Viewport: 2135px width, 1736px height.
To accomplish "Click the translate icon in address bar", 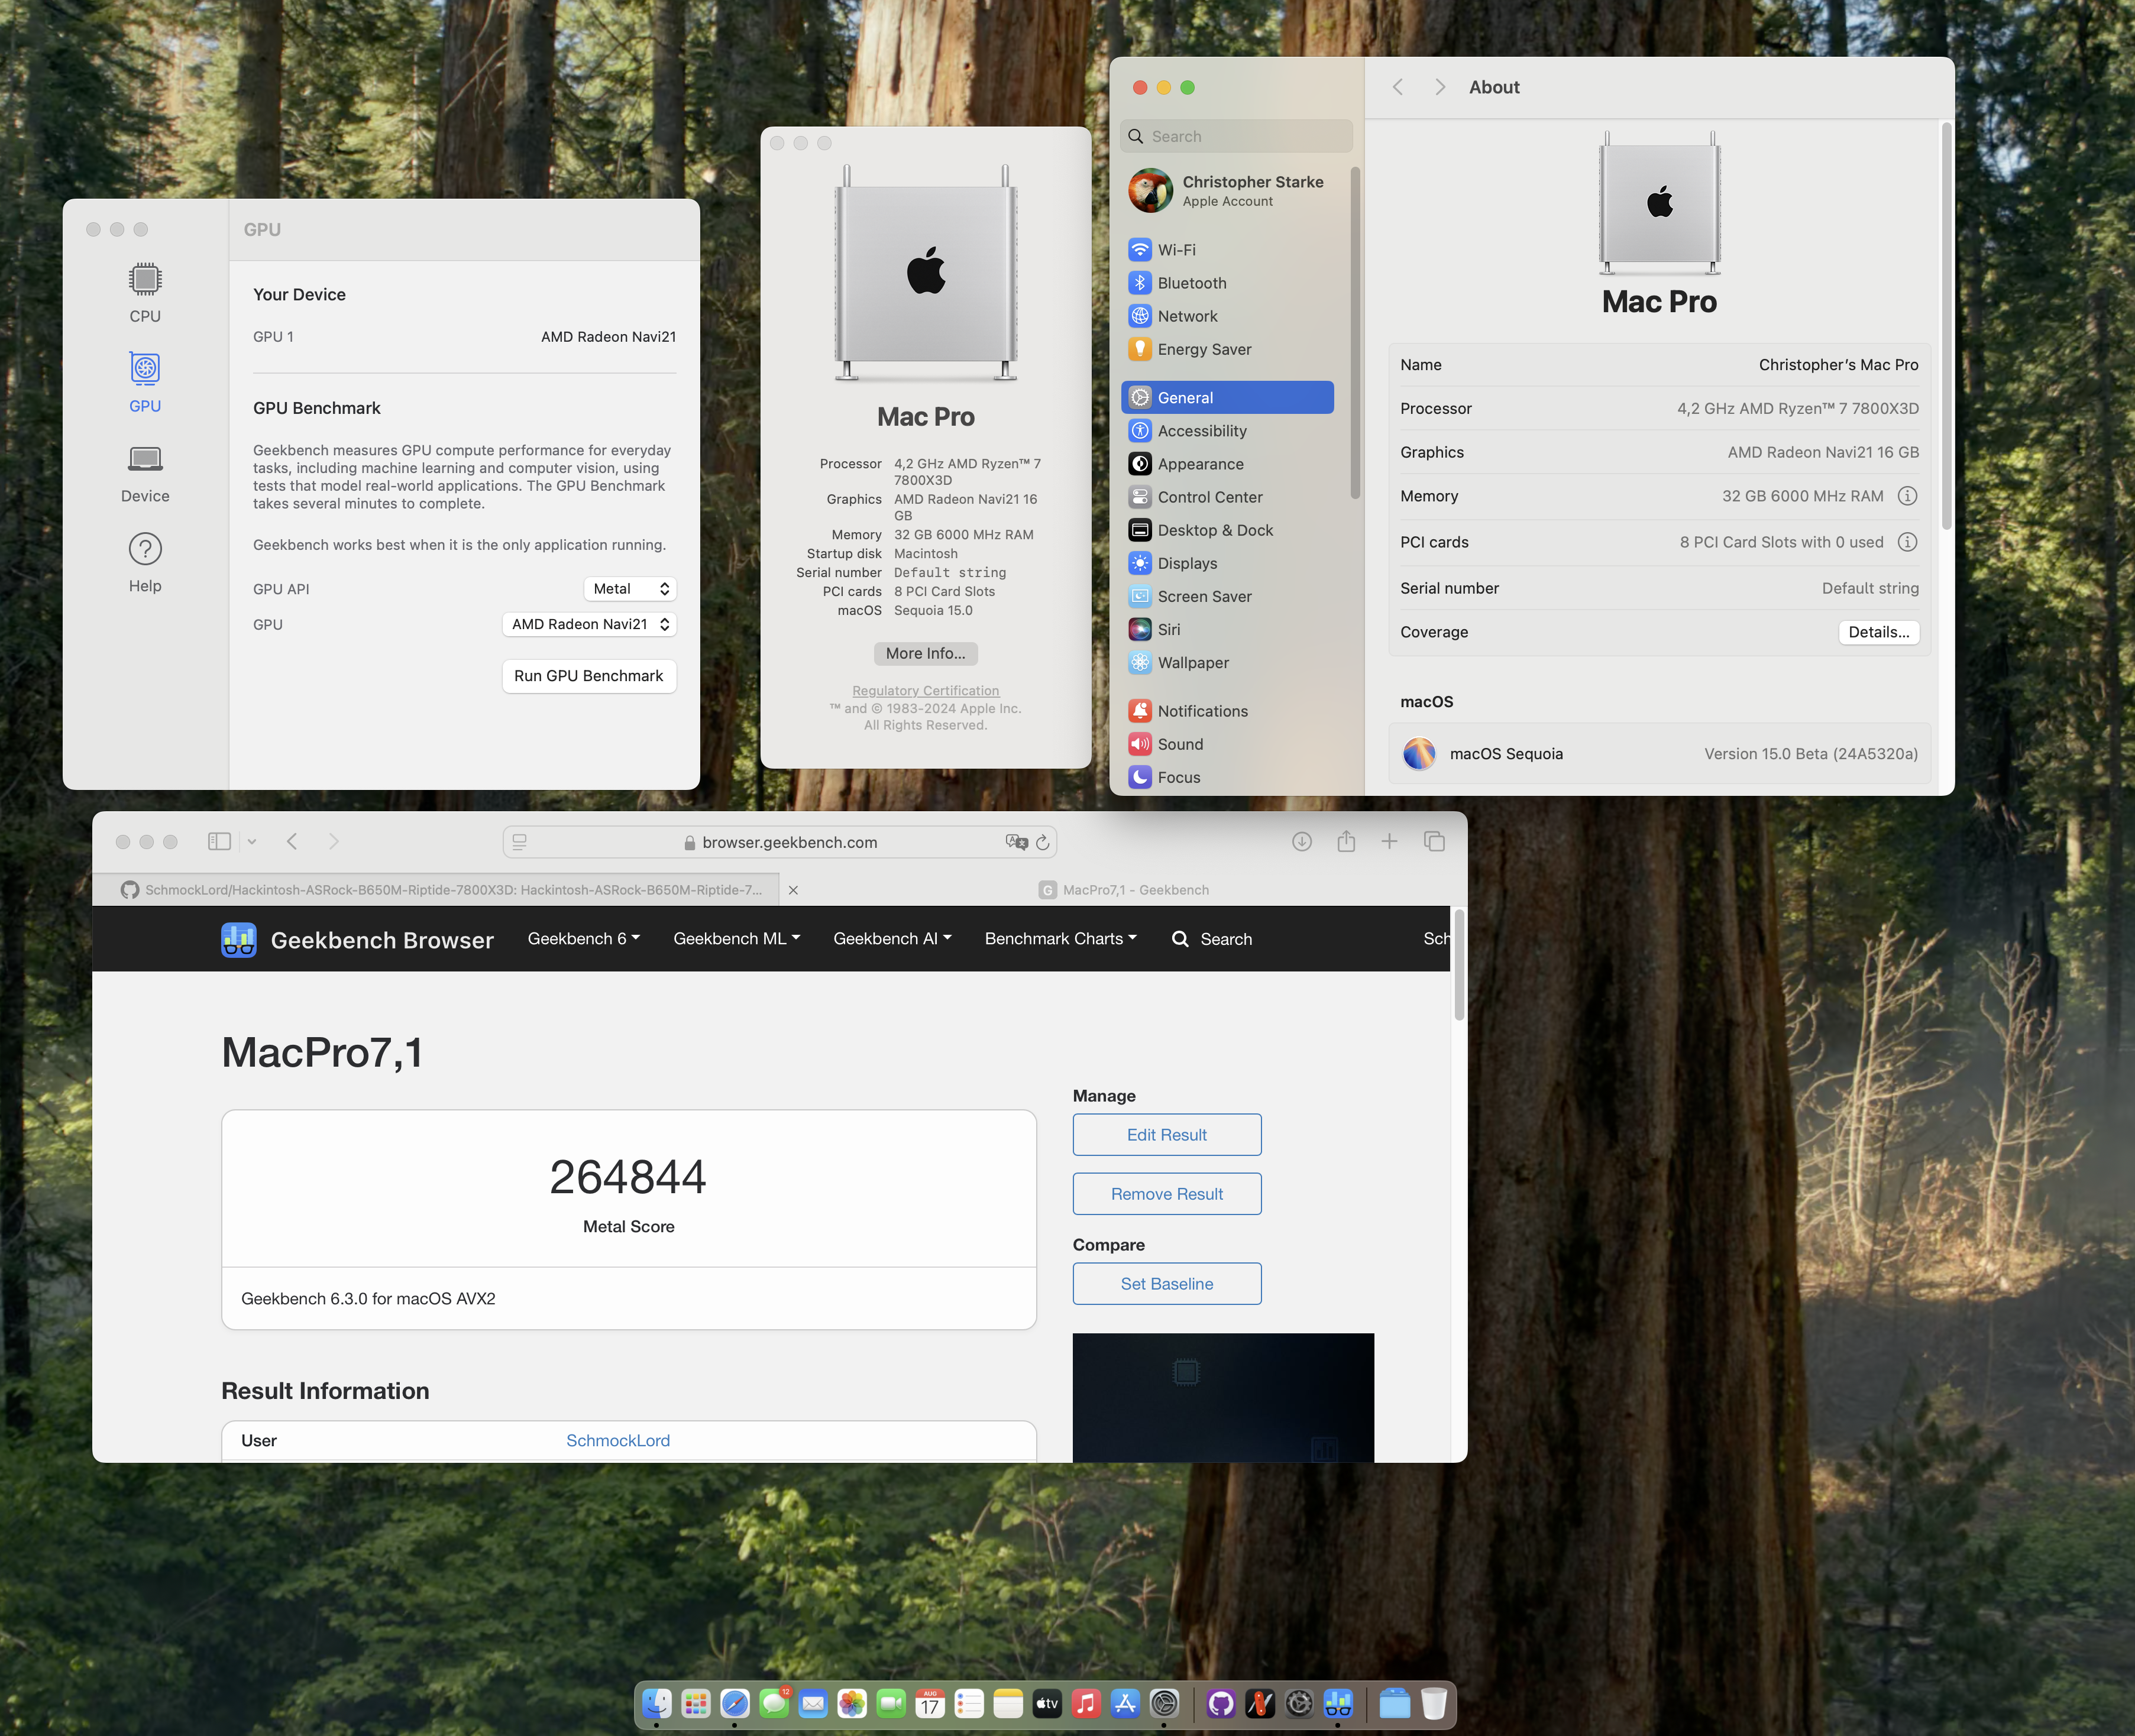I will (1016, 842).
